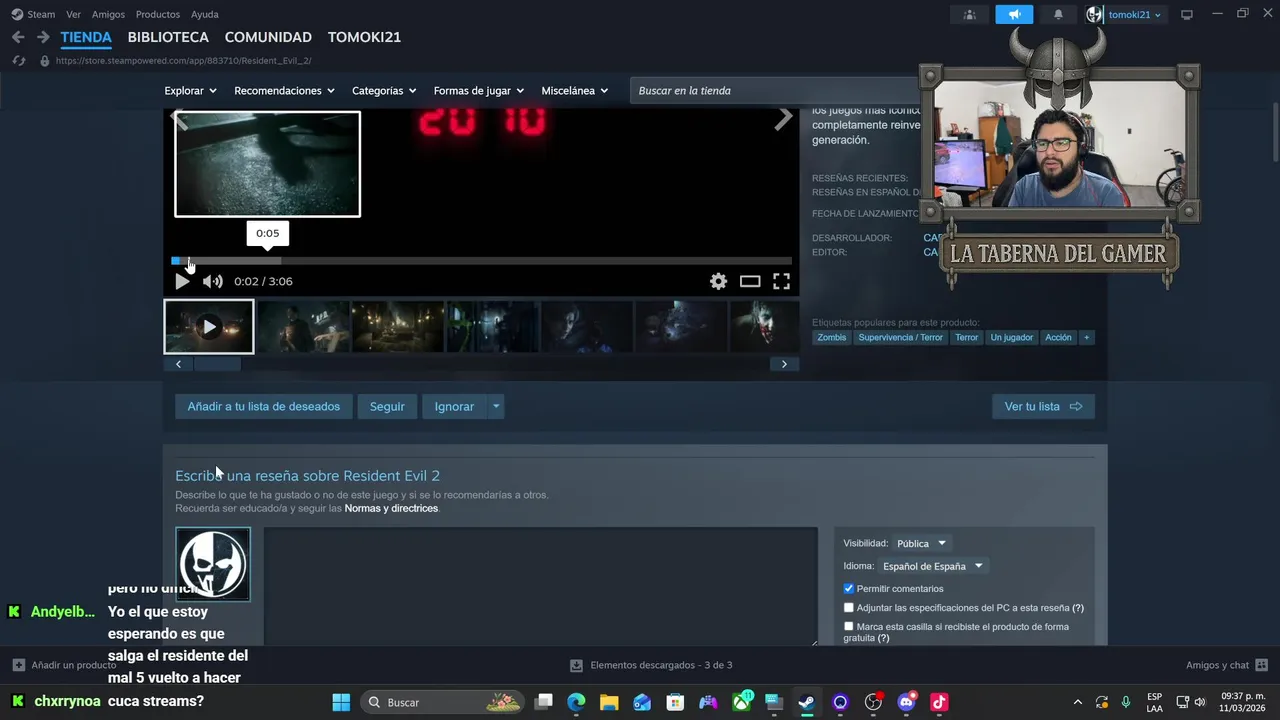Switch to the BIBLIOTECA tab
1280x720 pixels.
coord(168,37)
